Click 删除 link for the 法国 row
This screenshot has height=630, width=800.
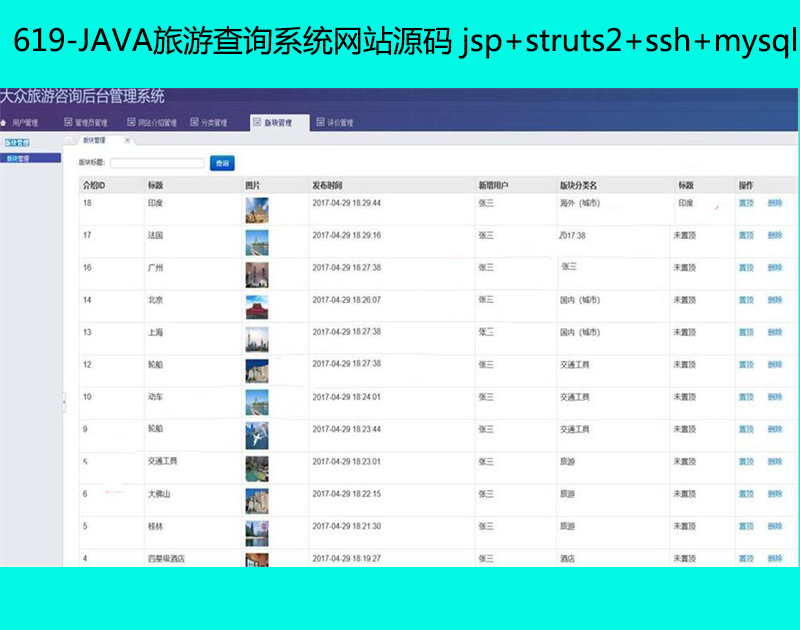(x=775, y=235)
